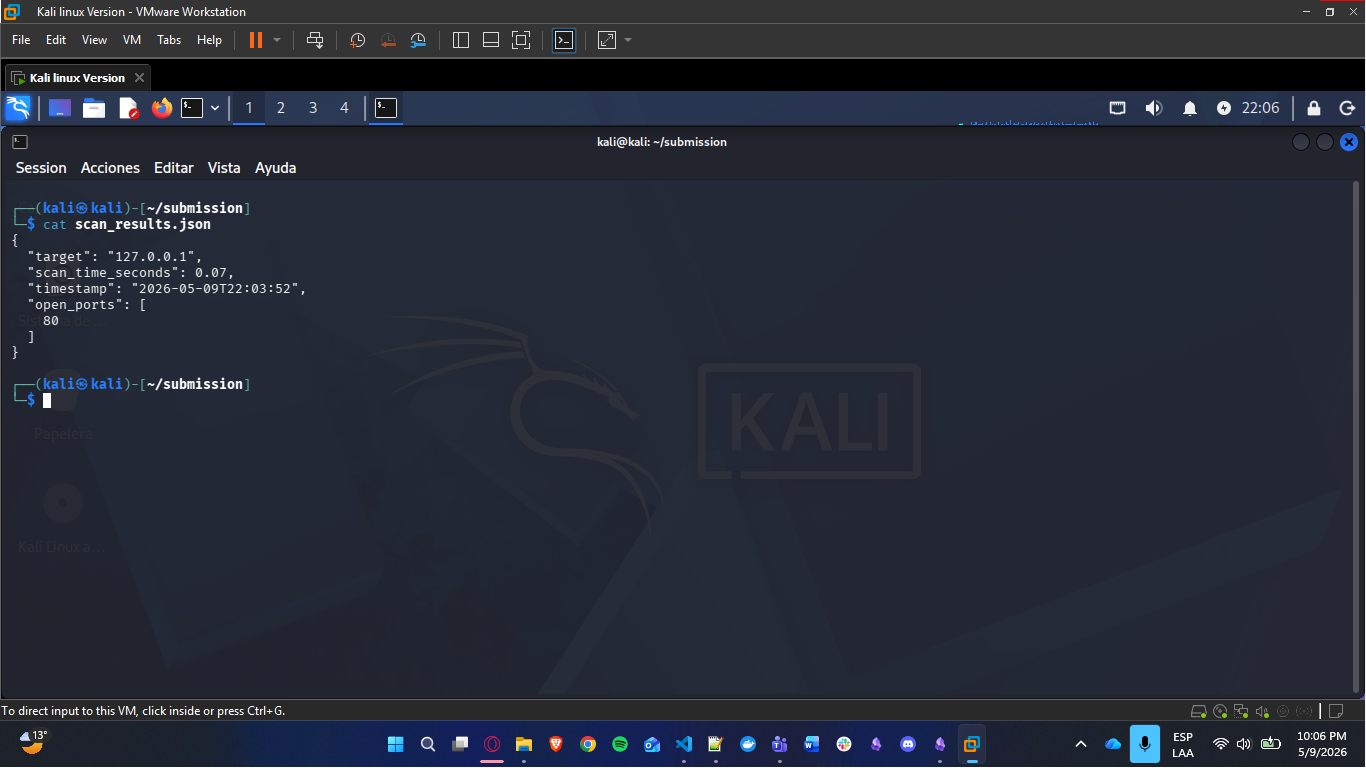
Task: Open the terminal Session menu
Action: point(41,168)
